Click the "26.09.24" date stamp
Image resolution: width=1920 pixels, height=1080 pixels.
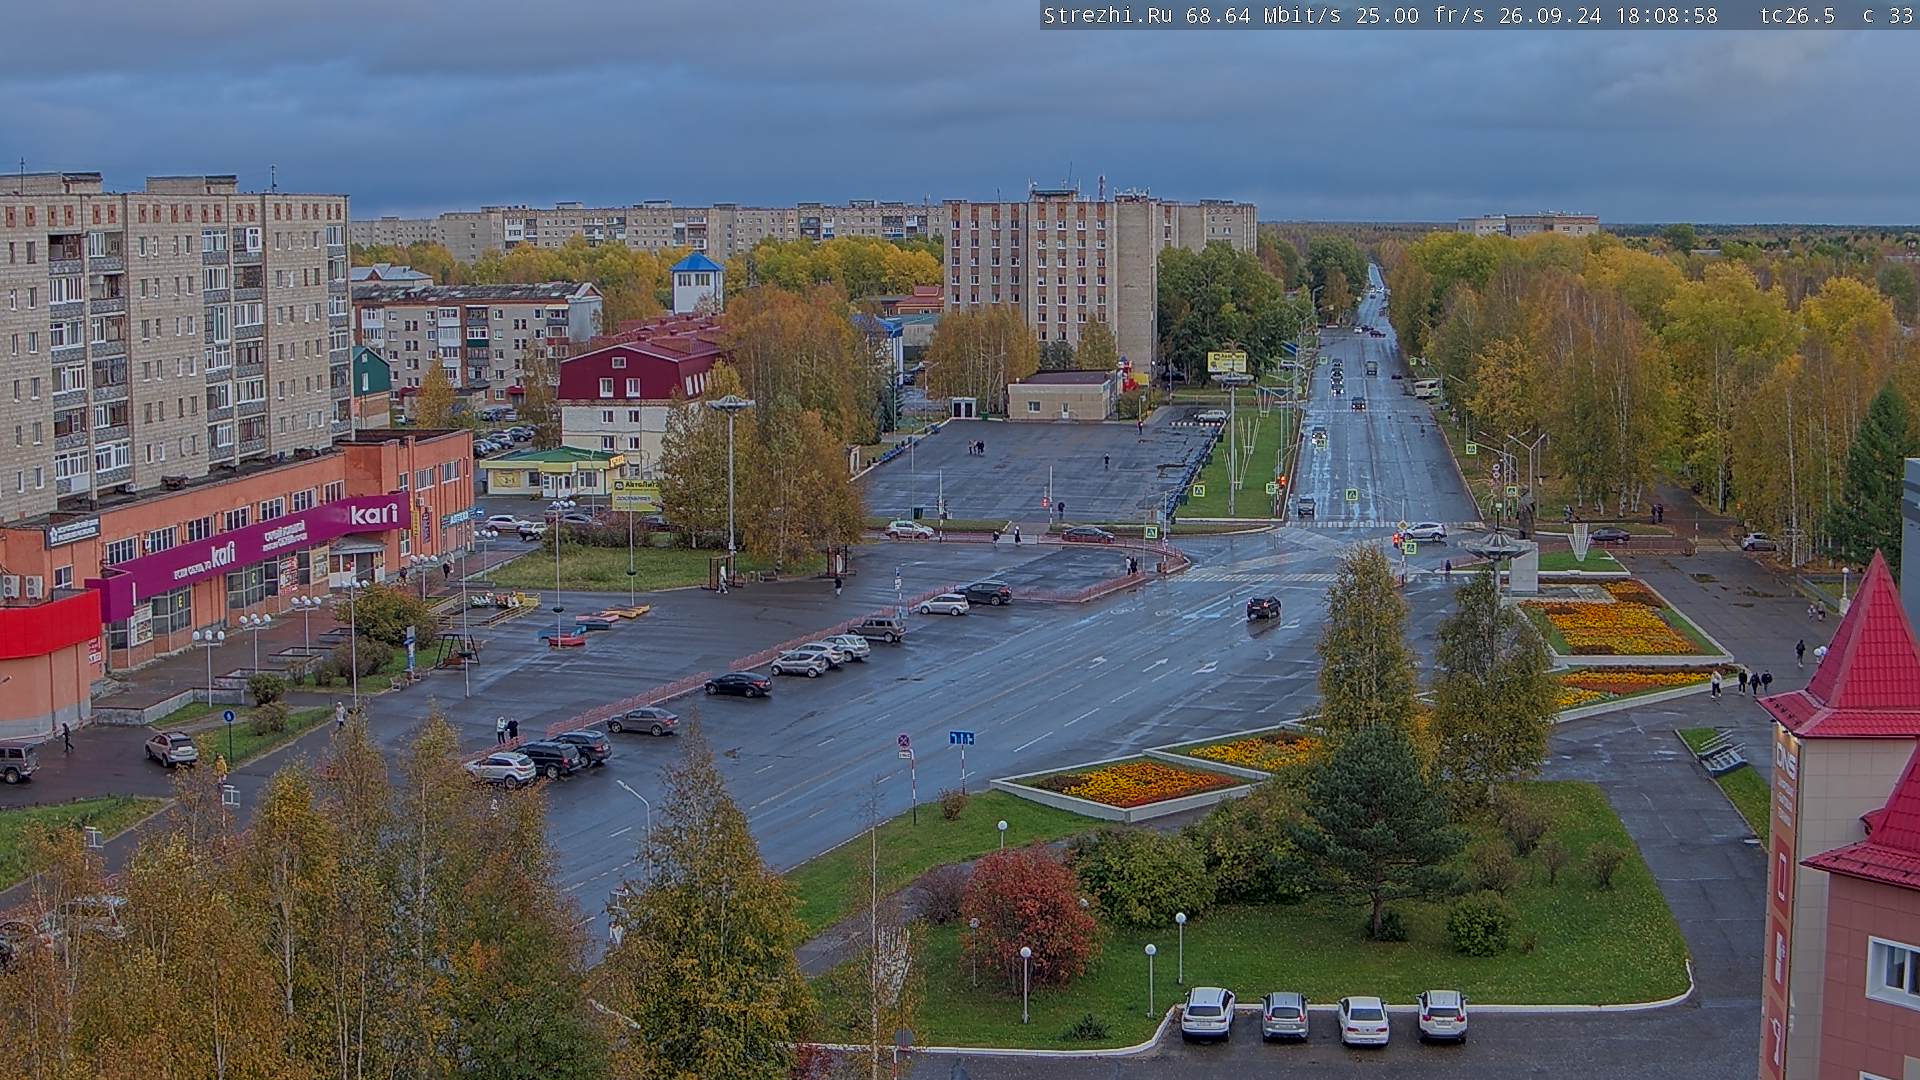click(1550, 15)
